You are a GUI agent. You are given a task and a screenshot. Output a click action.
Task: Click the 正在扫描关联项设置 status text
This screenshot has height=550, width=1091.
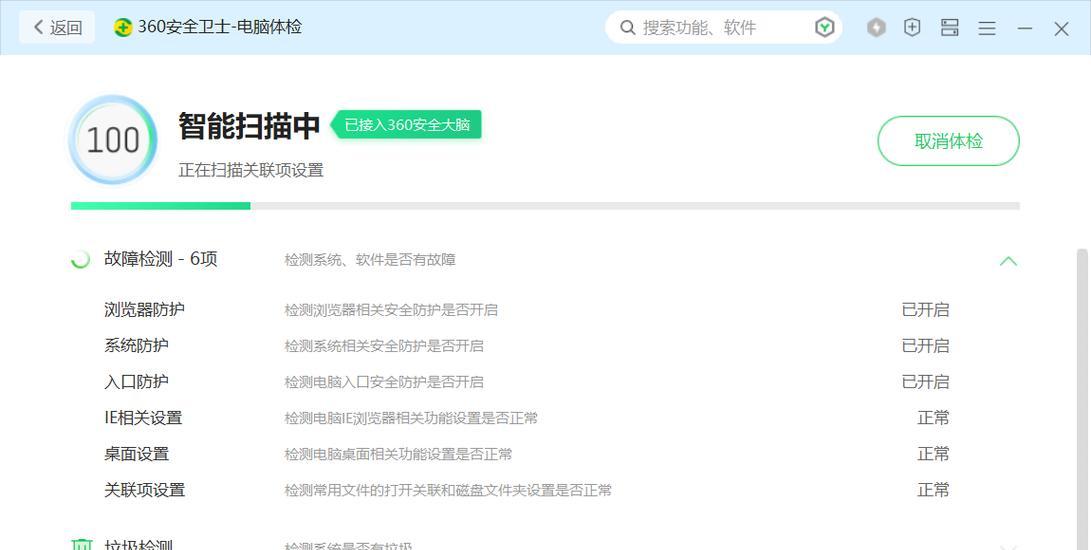(251, 170)
